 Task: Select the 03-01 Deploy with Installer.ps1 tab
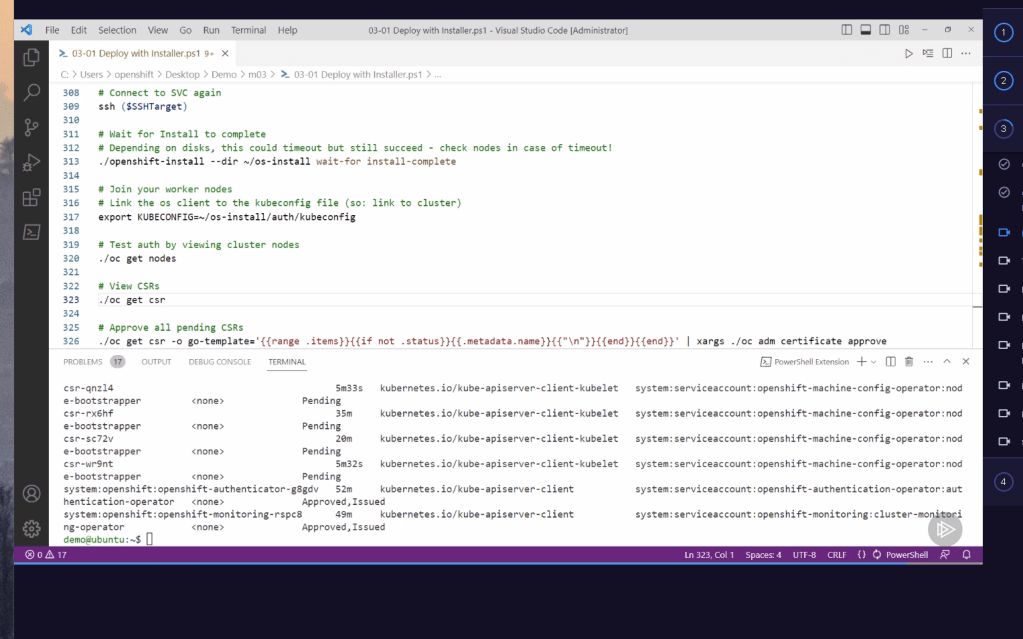click(x=136, y=54)
